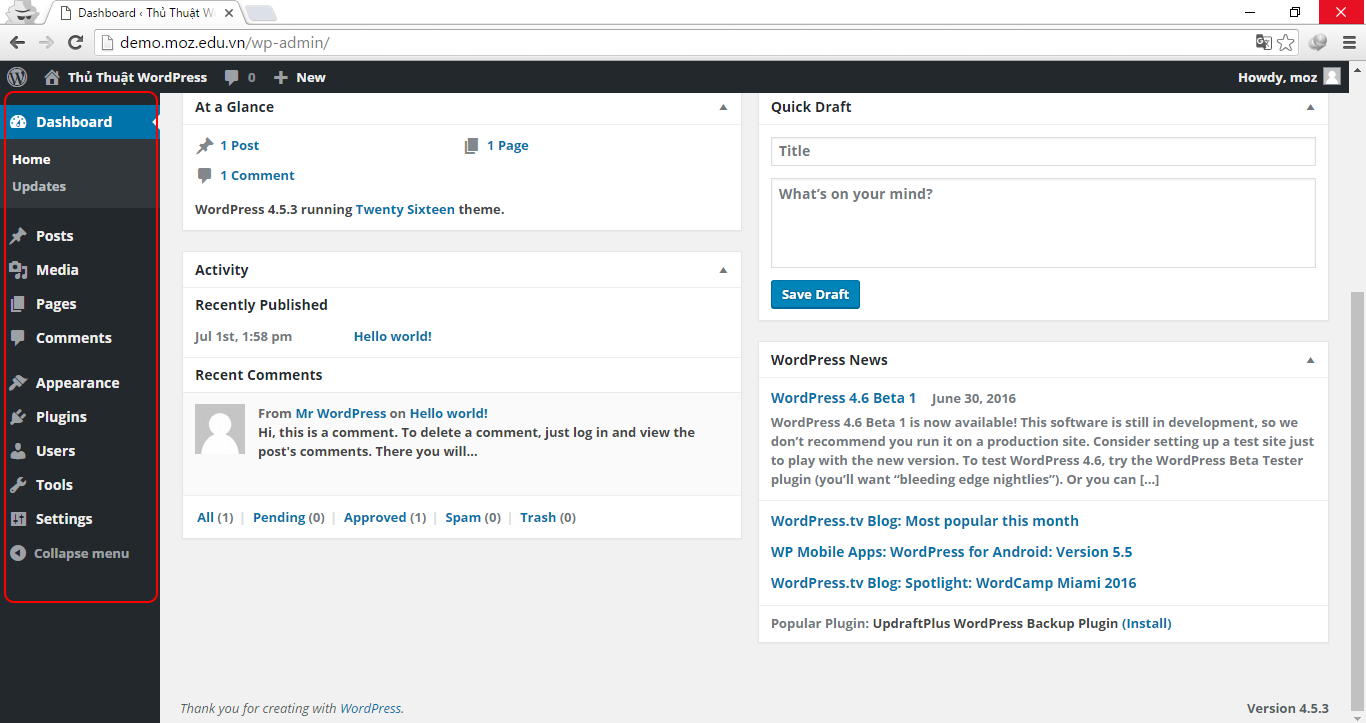The image size is (1366, 723).
Task: Open the 1 Page link
Action: pyautogui.click(x=508, y=145)
